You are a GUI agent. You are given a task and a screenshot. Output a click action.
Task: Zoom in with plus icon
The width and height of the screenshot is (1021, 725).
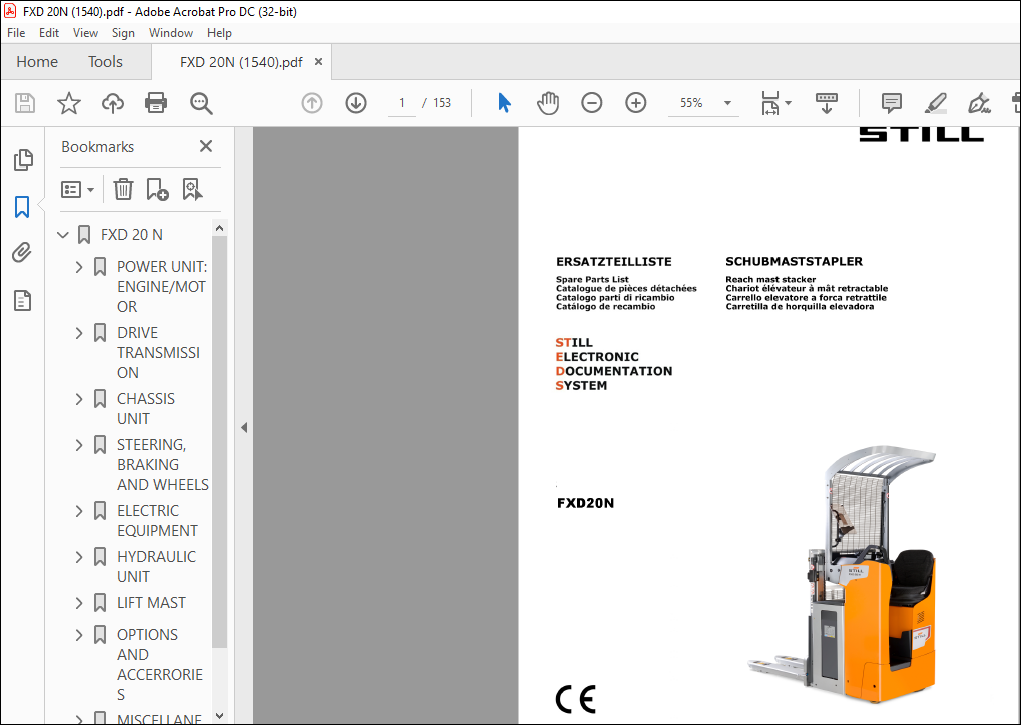(x=636, y=103)
